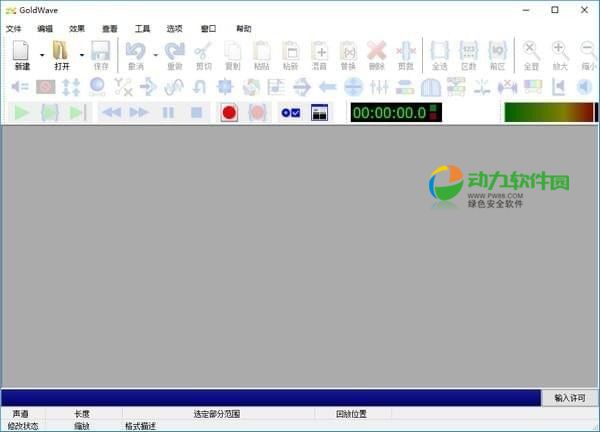Pause playback with the pause button

(x=168, y=112)
